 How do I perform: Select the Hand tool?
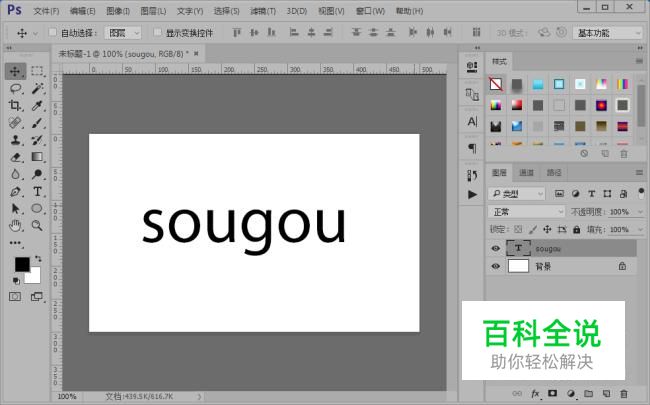point(15,226)
